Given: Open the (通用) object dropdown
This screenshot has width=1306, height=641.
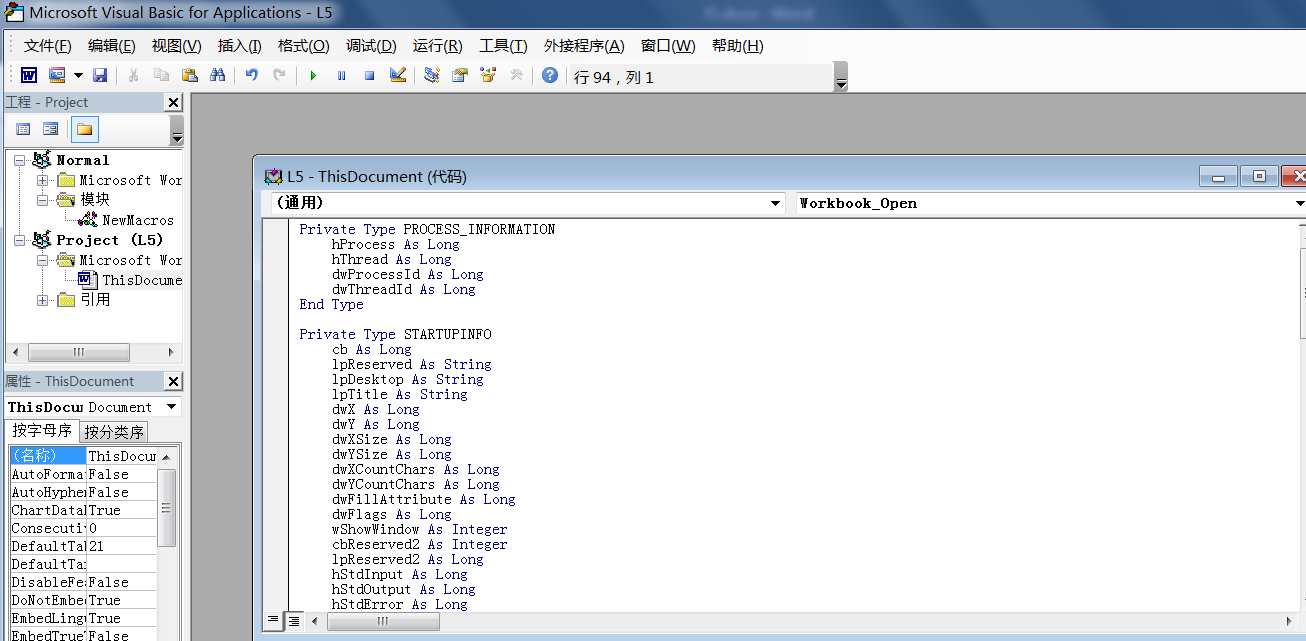Looking at the screenshot, I should 776,203.
